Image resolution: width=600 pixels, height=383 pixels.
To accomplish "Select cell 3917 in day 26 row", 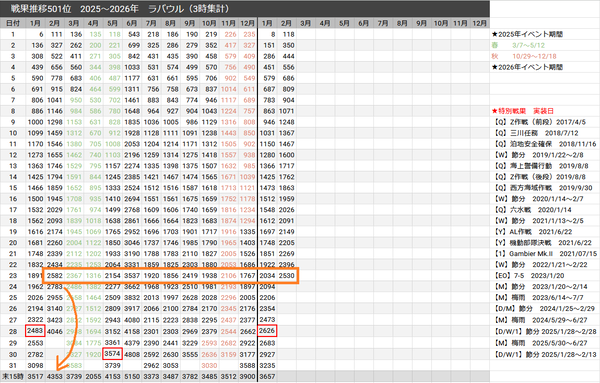I will click(x=132, y=308).
